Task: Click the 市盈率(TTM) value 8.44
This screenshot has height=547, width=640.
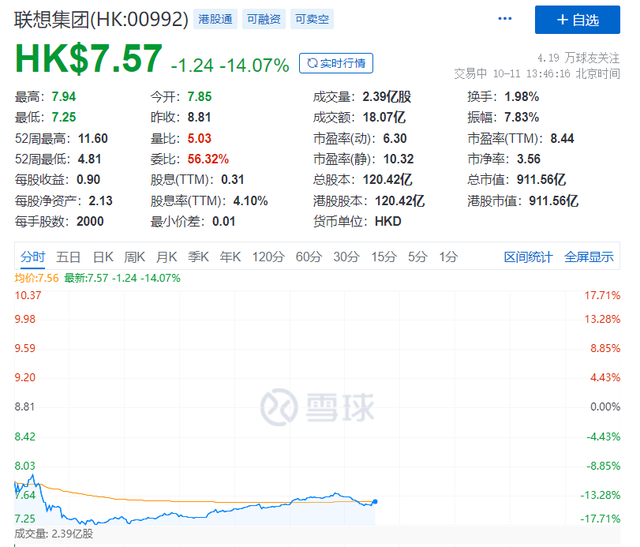Action: click(562, 138)
